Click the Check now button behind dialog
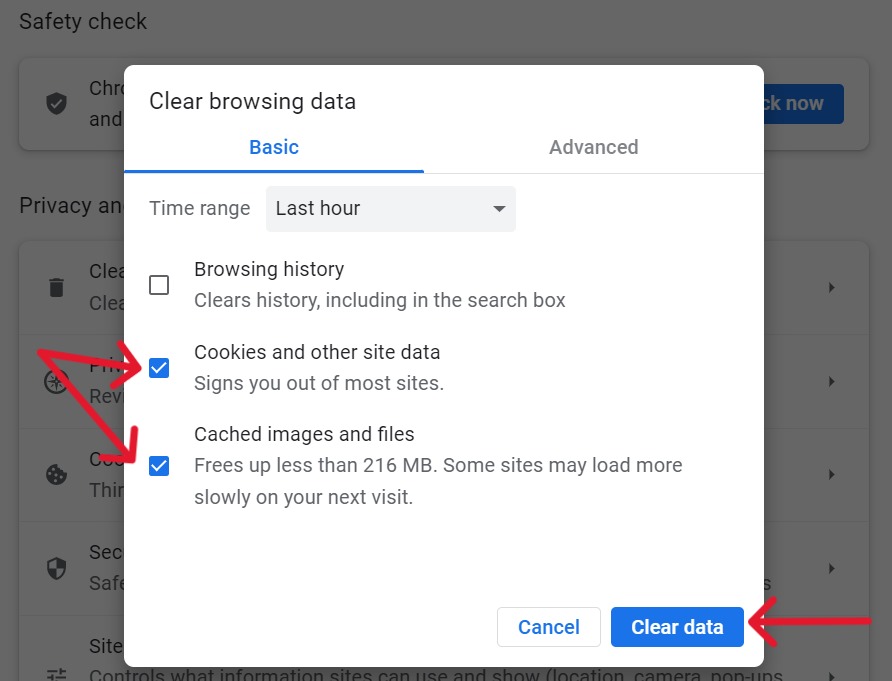 pyautogui.click(x=804, y=104)
